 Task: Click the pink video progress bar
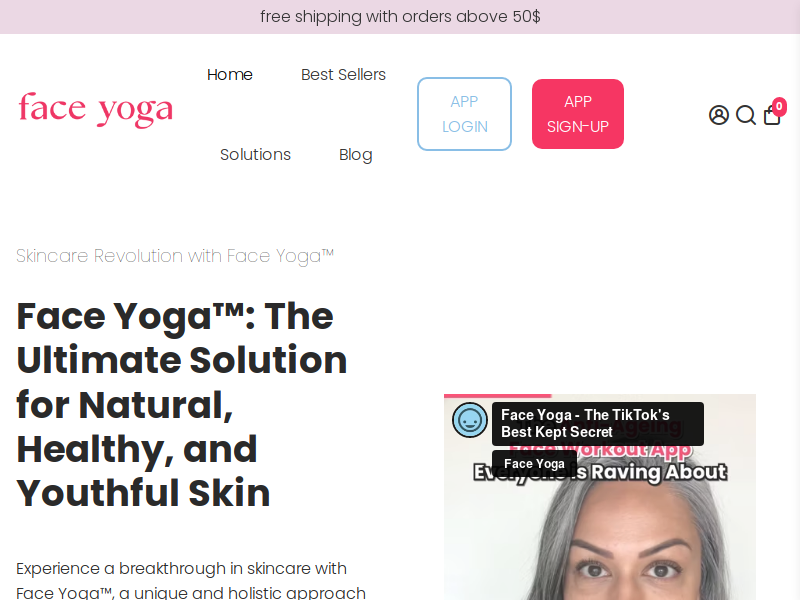tap(497, 396)
